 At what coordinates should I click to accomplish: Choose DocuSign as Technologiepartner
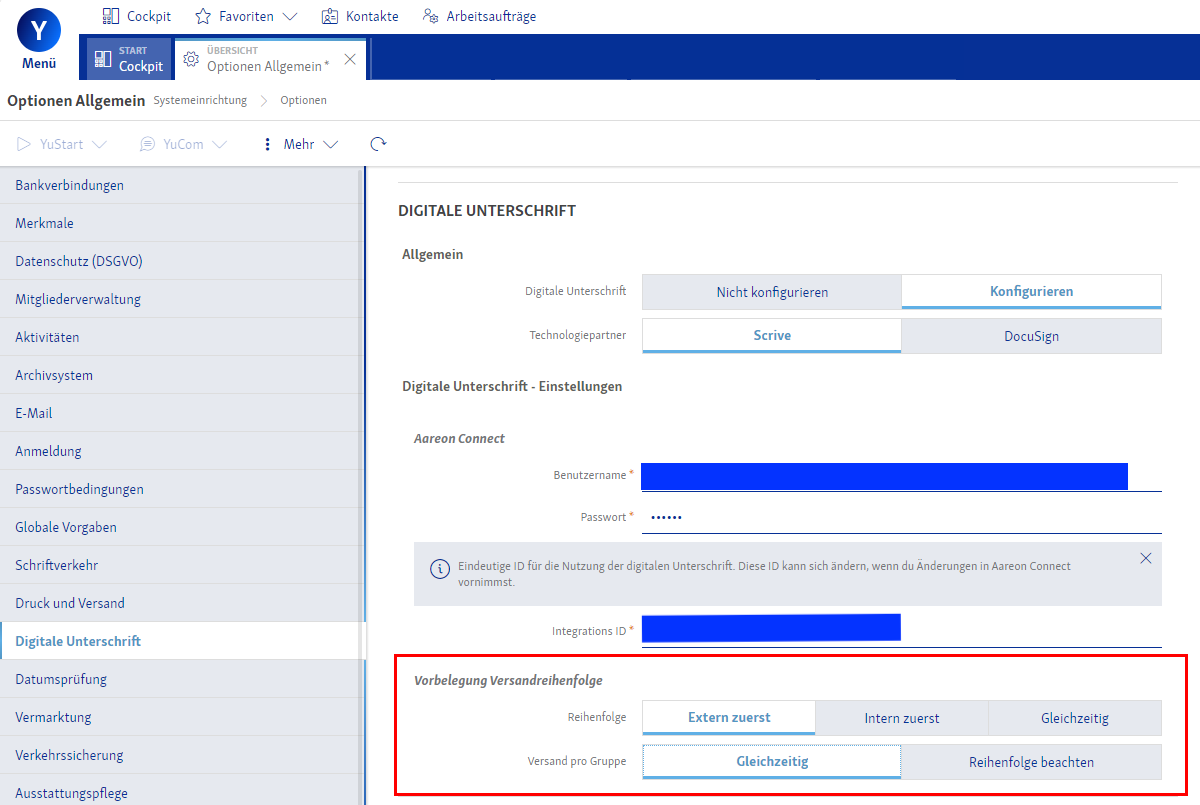[x=1031, y=336]
